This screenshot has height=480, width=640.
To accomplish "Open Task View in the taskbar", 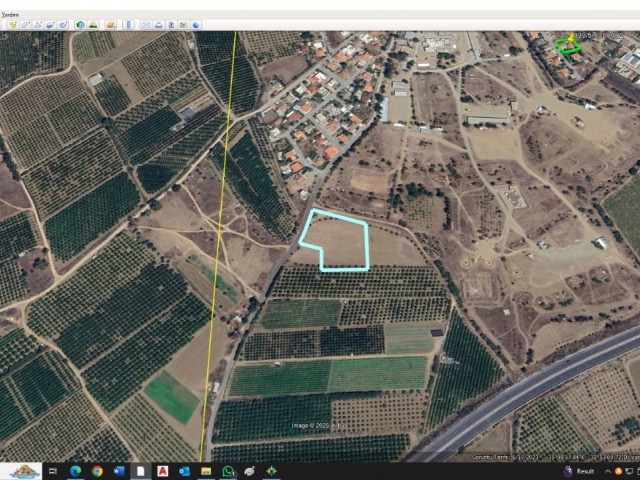I will pyautogui.click(x=53, y=471).
